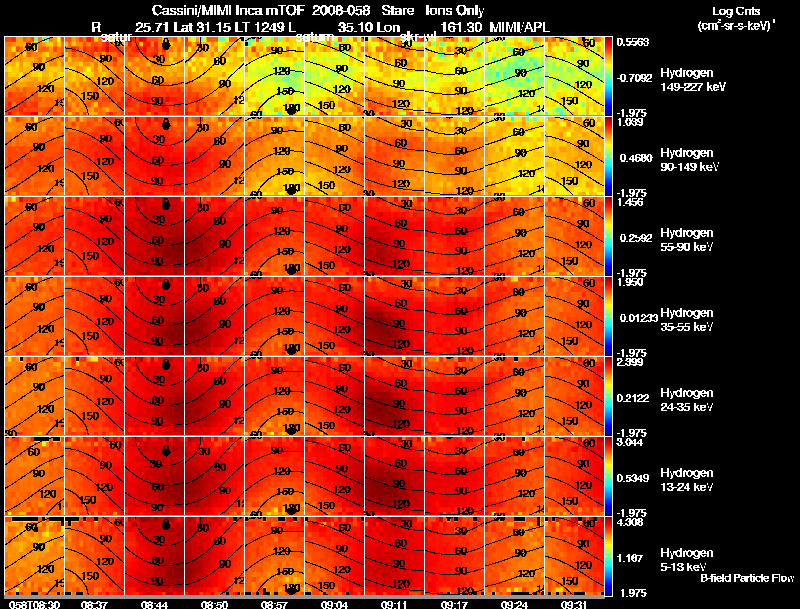The height and width of the screenshot is (609, 800).
Task: Open the 149-227 keV panel at 09:24
Action: point(514,76)
